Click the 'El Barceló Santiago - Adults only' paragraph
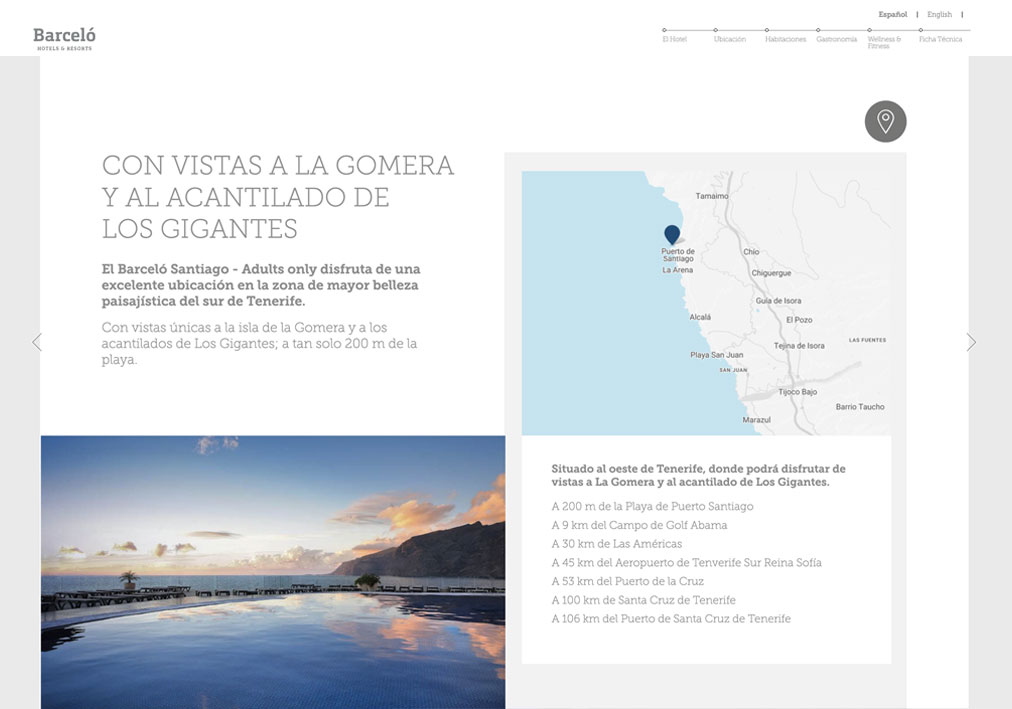 261,285
